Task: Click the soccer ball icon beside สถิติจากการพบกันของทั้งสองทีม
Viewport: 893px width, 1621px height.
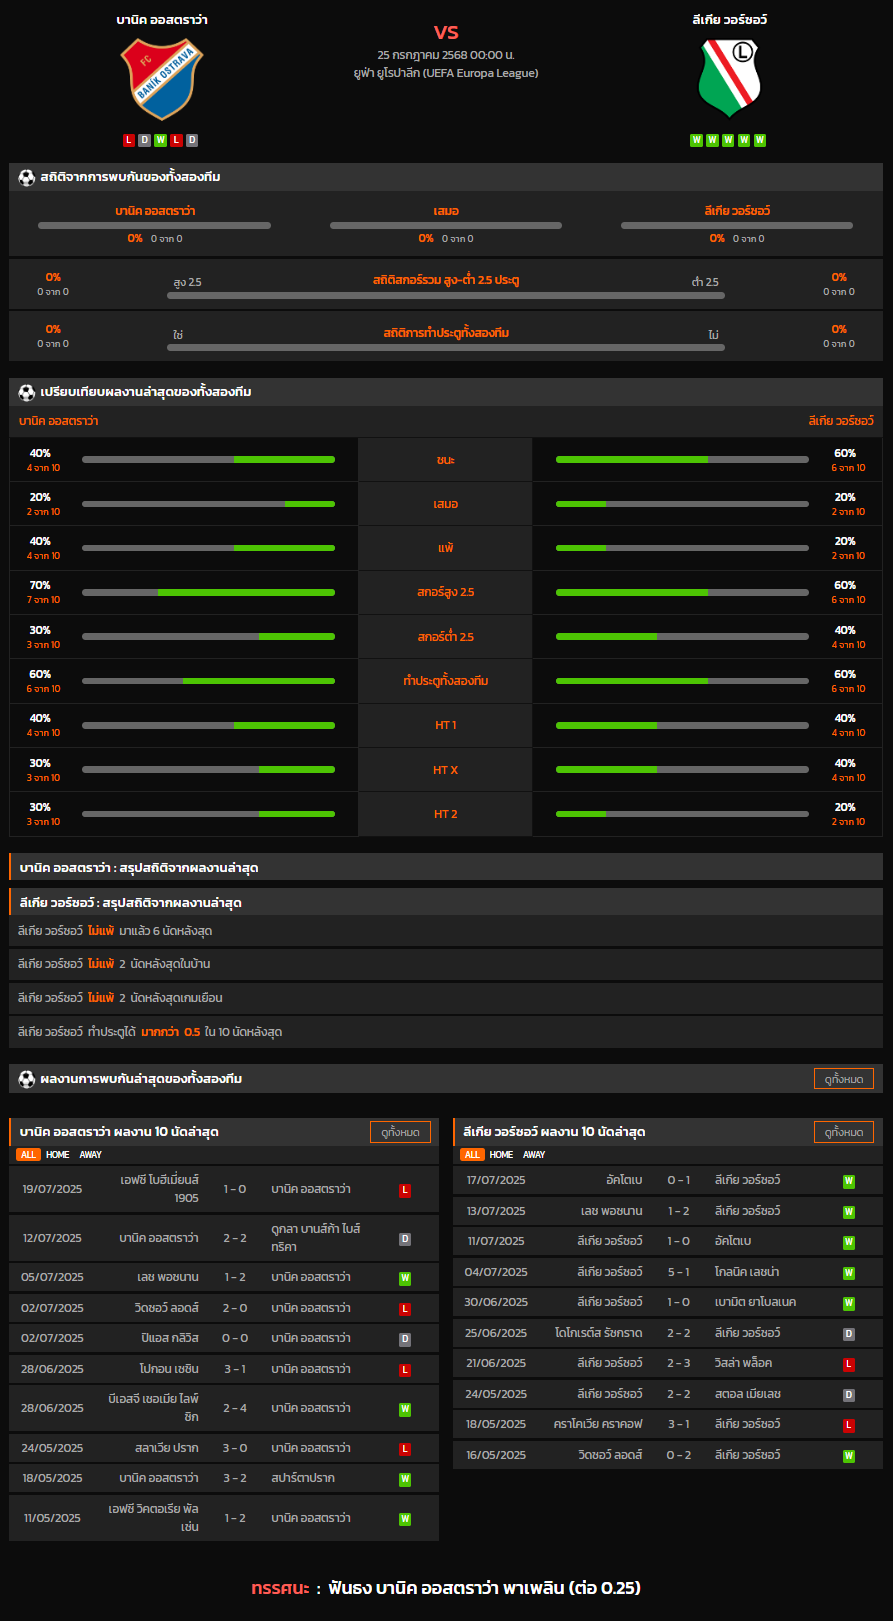Action: click(x=27, y=177)
